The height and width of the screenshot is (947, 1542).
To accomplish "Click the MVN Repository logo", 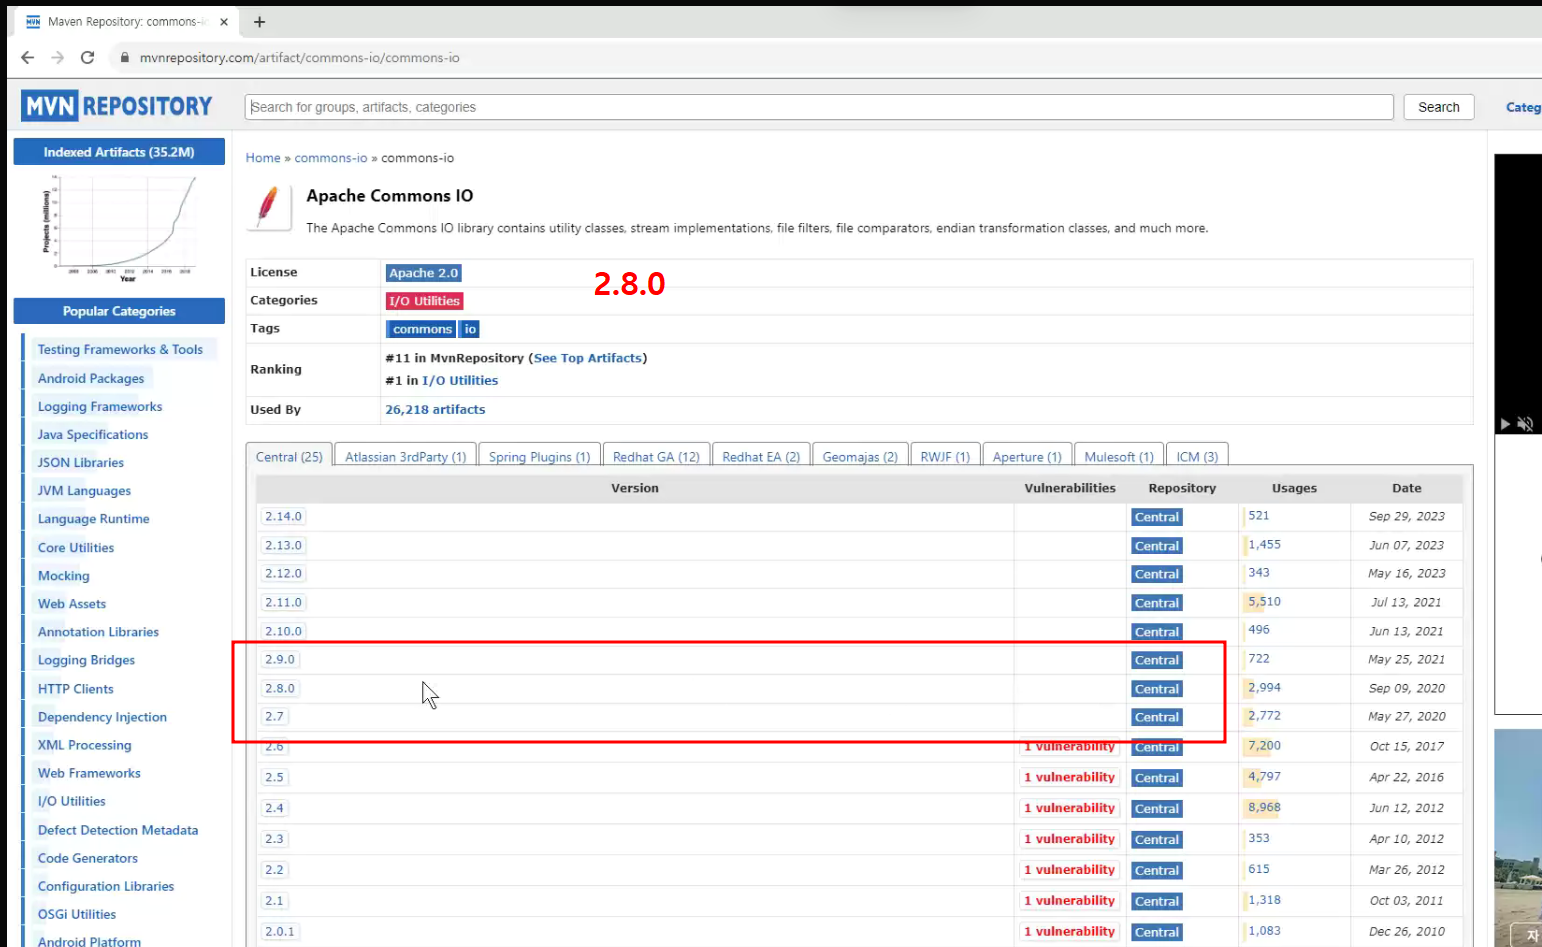I will tap(118, 106).
